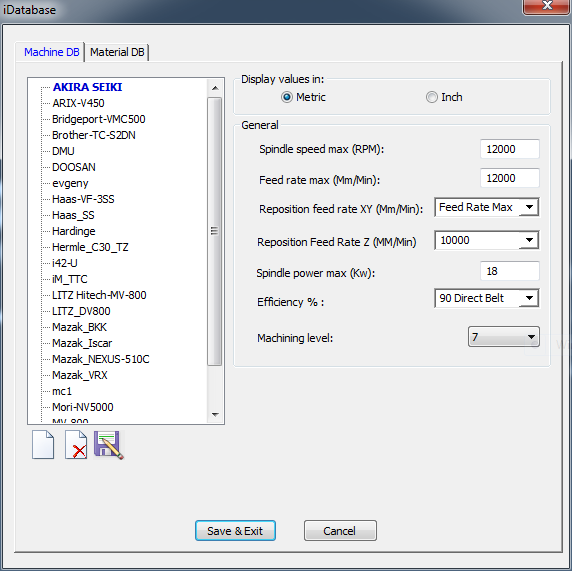Screen dimensions: 572x571
Task: Select the Inch radio button
Action: [x=432, y=97]
